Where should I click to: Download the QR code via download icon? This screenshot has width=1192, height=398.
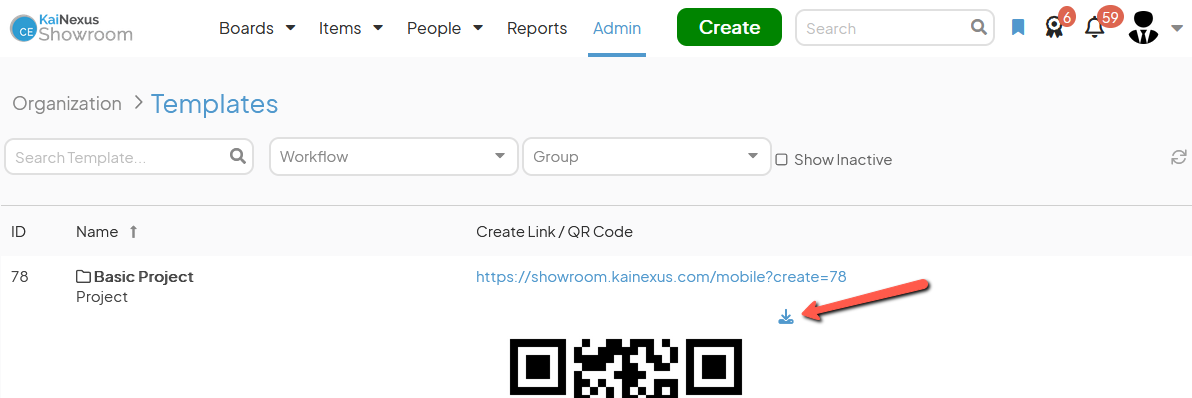tap(786, 317)
